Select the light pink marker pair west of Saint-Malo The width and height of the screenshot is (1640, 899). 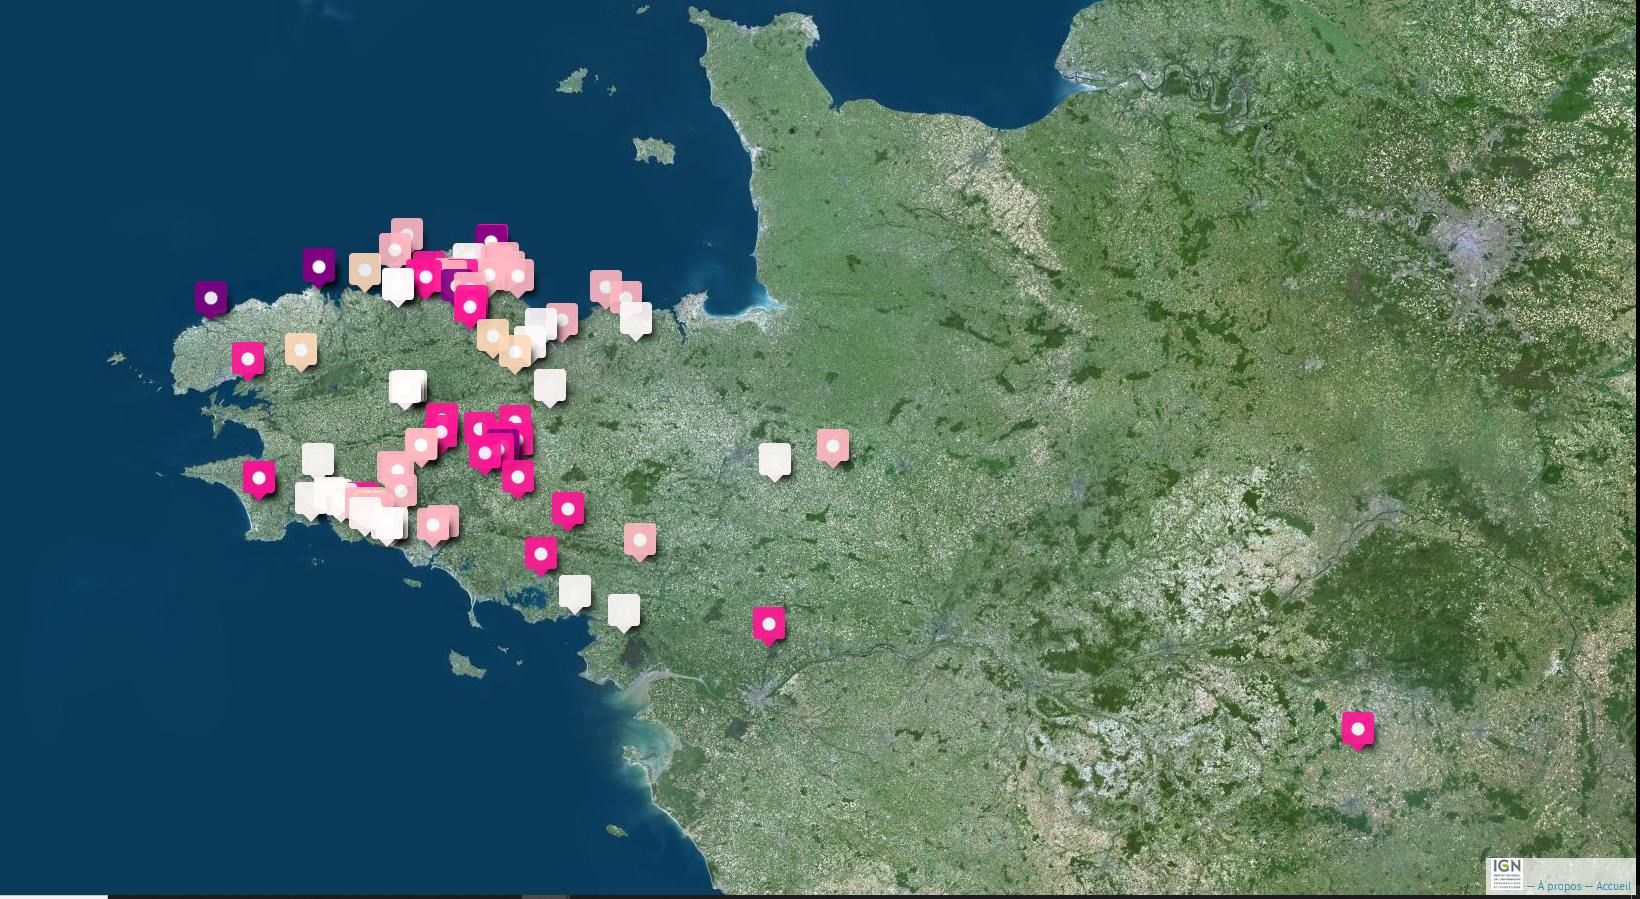click(613, 290)
